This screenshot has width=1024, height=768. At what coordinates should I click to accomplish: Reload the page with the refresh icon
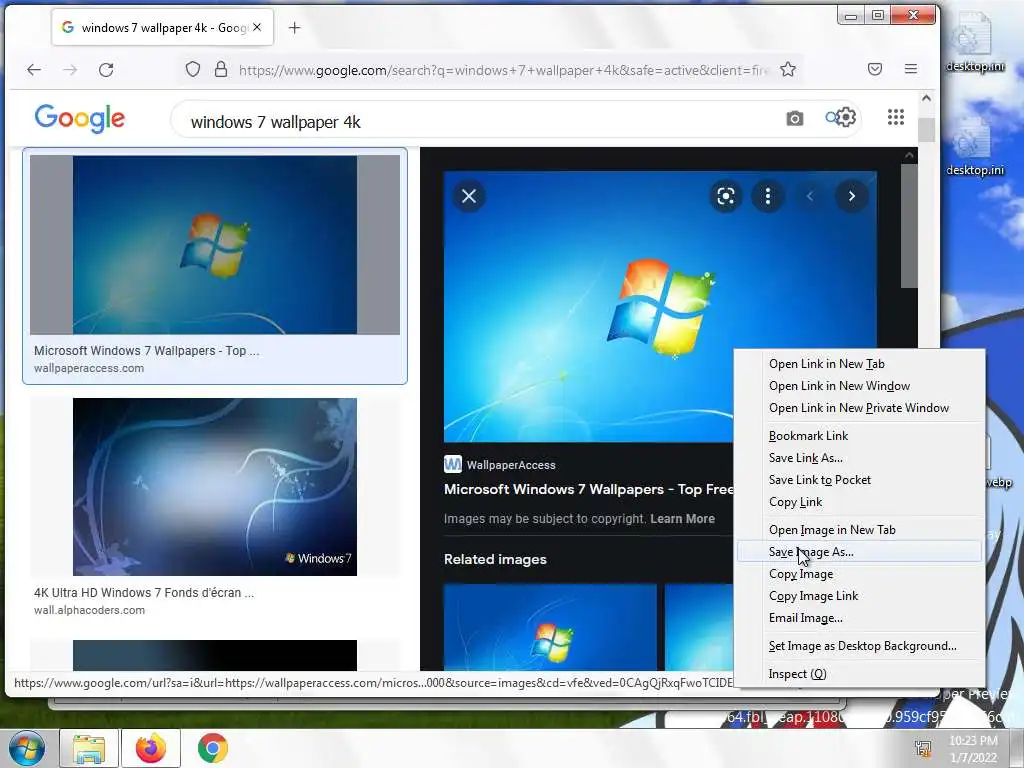pos(106,69)
